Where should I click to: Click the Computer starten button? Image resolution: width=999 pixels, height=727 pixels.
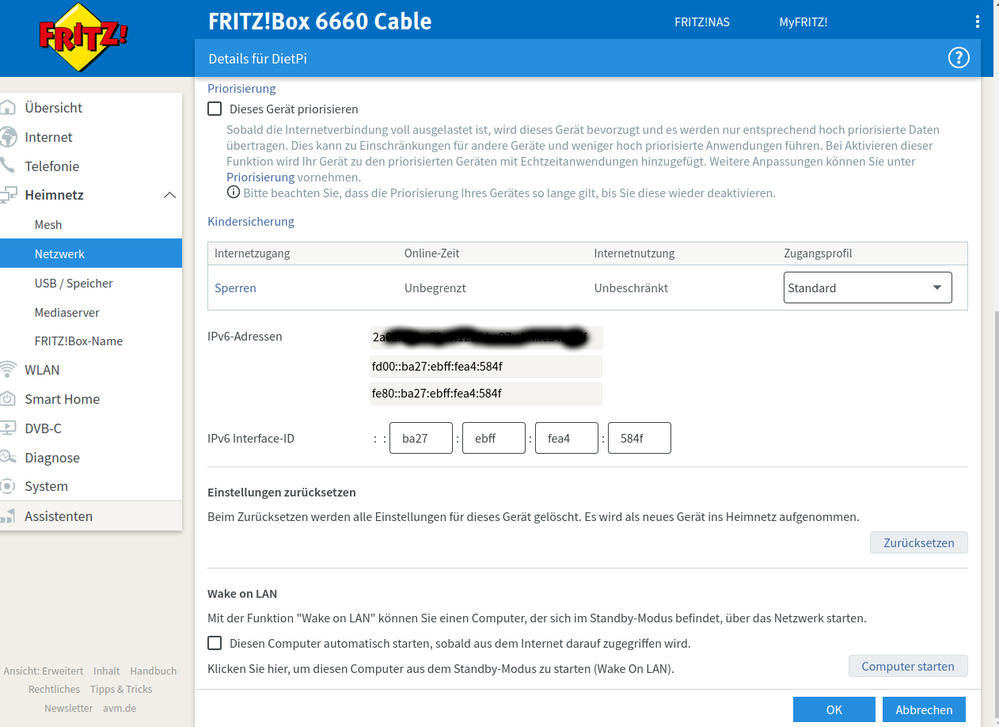click(x=907, y=666)
